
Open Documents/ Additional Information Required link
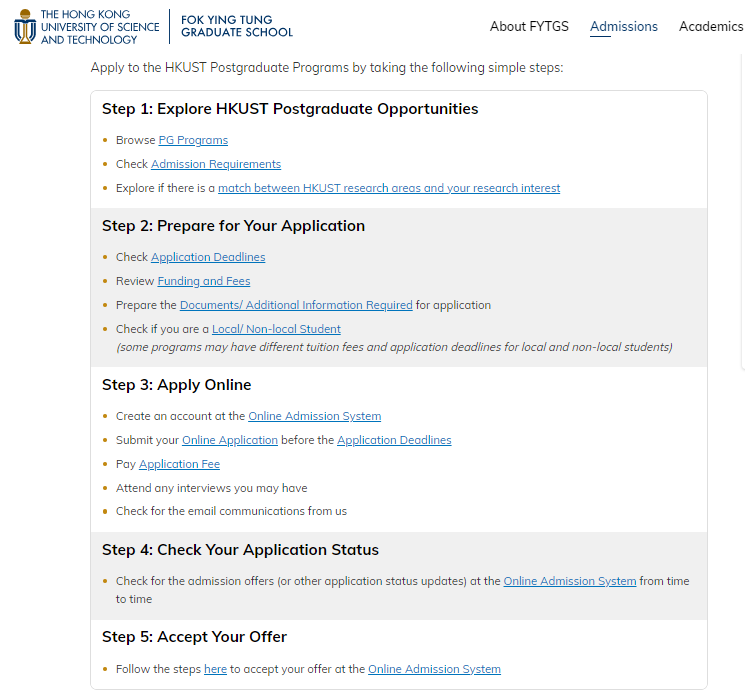pos(296,305)
